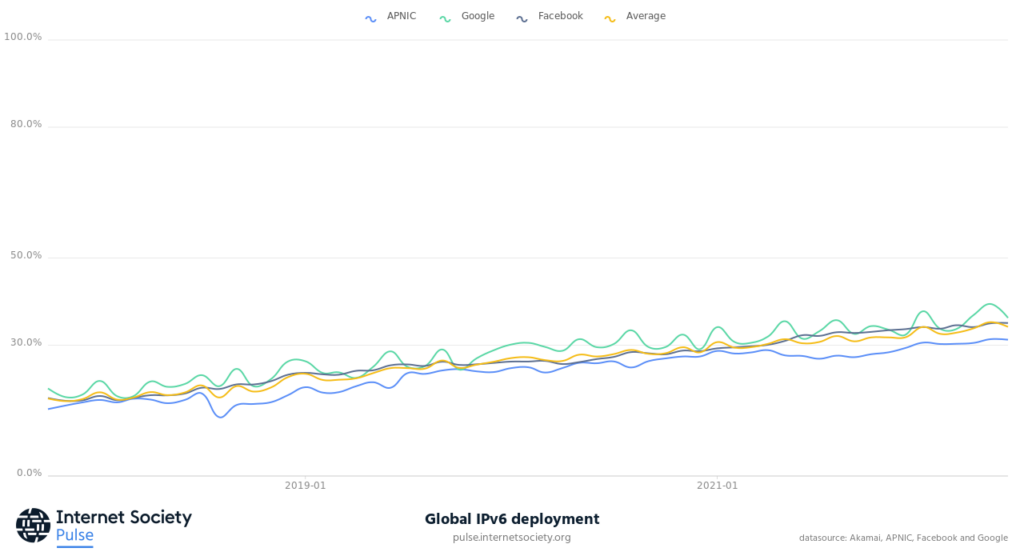This screenshot has height=556, width=1024.
Task: Click the 'Global IPv6 deployment' chart title
Action: (512, 519)
